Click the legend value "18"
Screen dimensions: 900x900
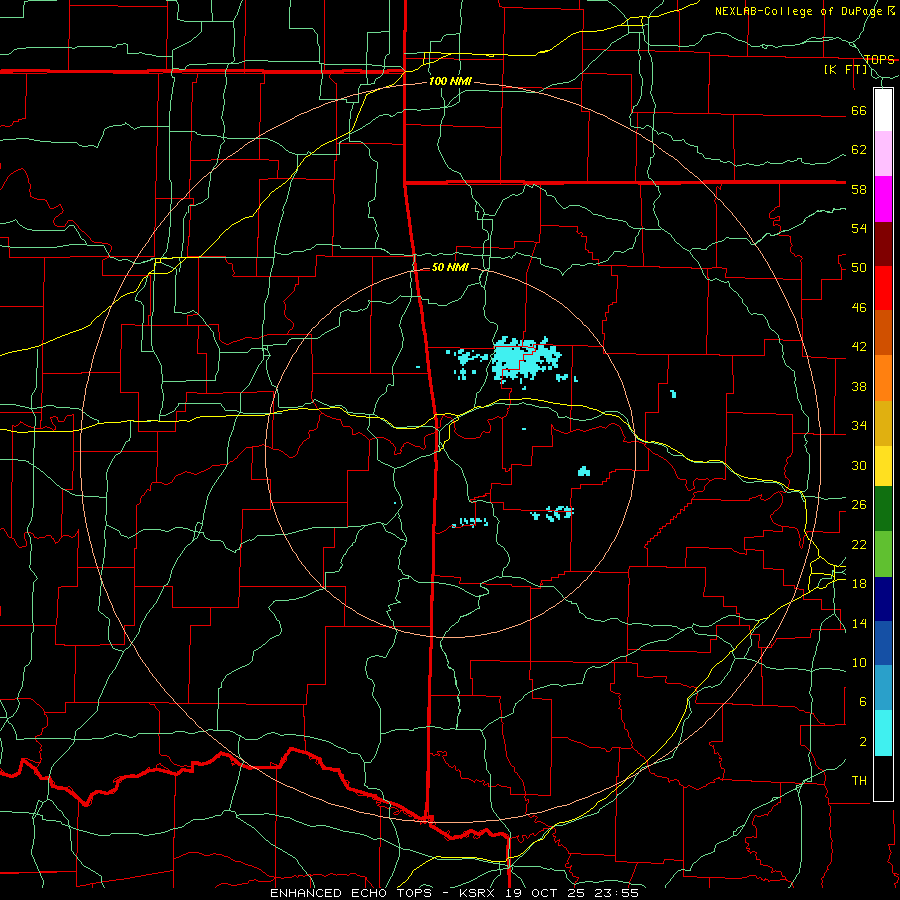pyautogui.click(x=859, y=584)
